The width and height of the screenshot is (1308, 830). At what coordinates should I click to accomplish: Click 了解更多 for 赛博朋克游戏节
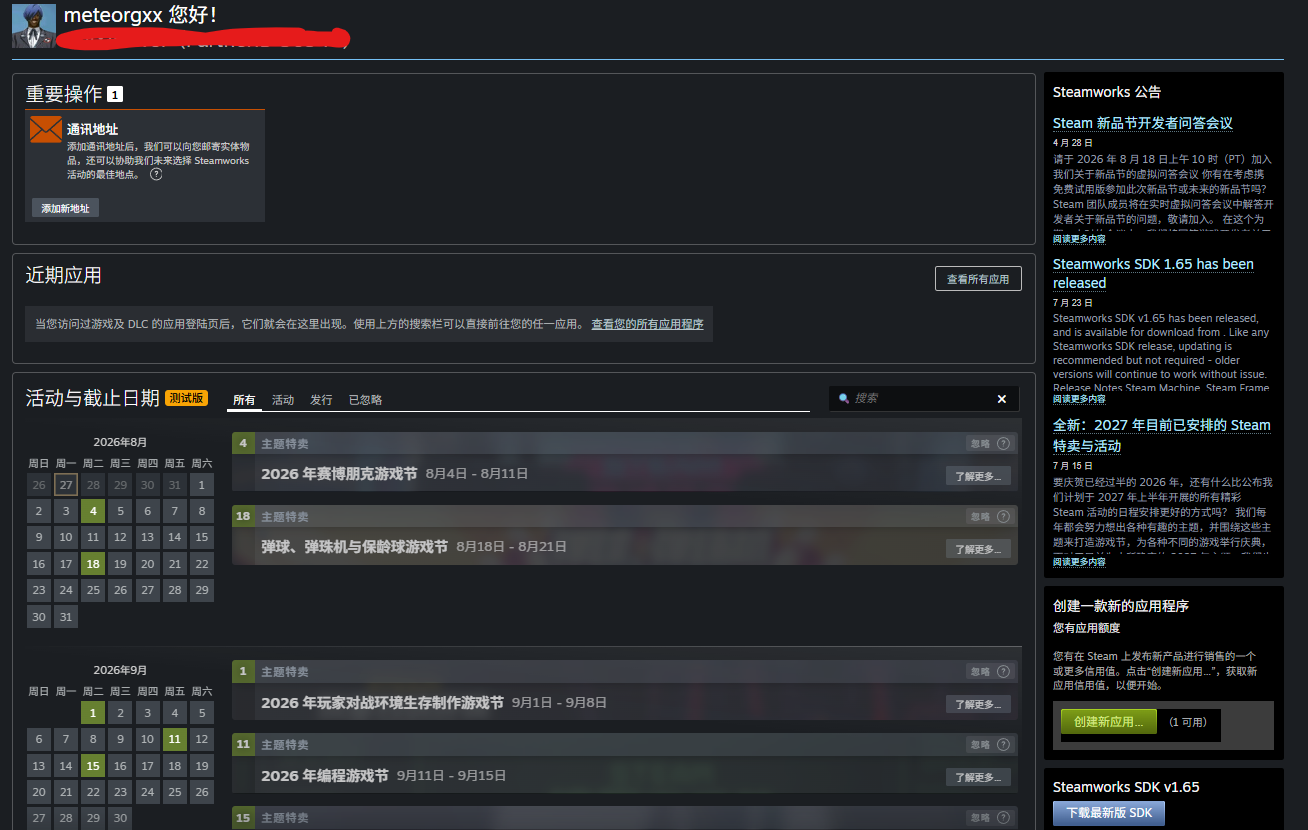(x=978, y=476)
